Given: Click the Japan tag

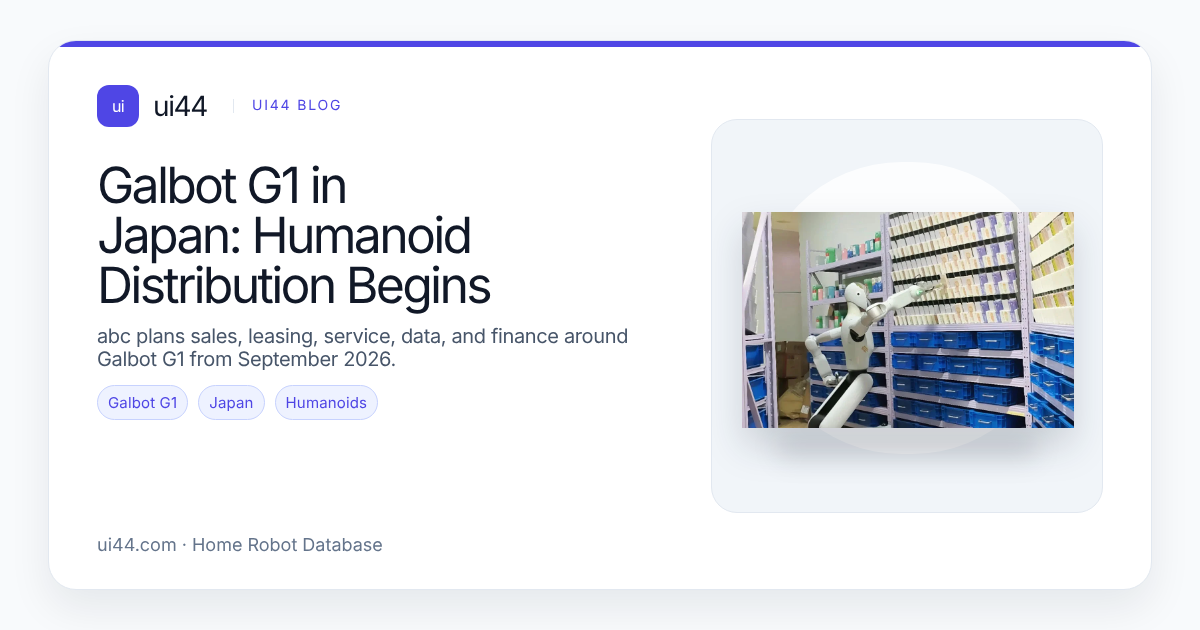Looking at the screenshot, I should (x=231, y=403).
